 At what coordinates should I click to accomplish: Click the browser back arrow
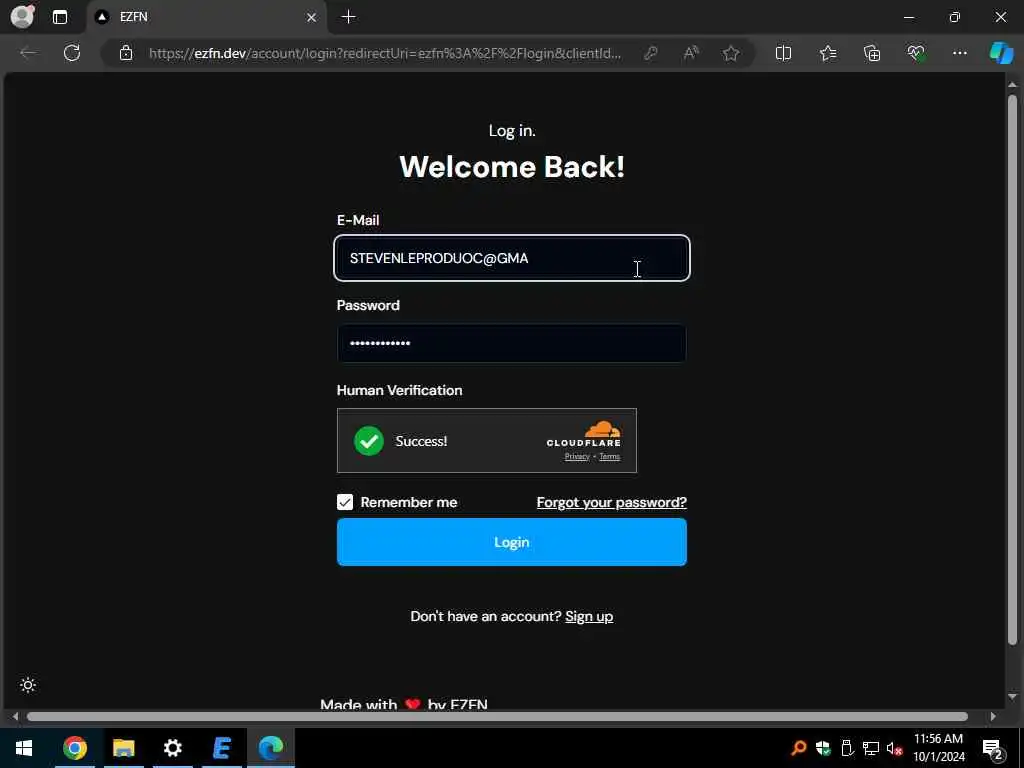pos(28,53)
